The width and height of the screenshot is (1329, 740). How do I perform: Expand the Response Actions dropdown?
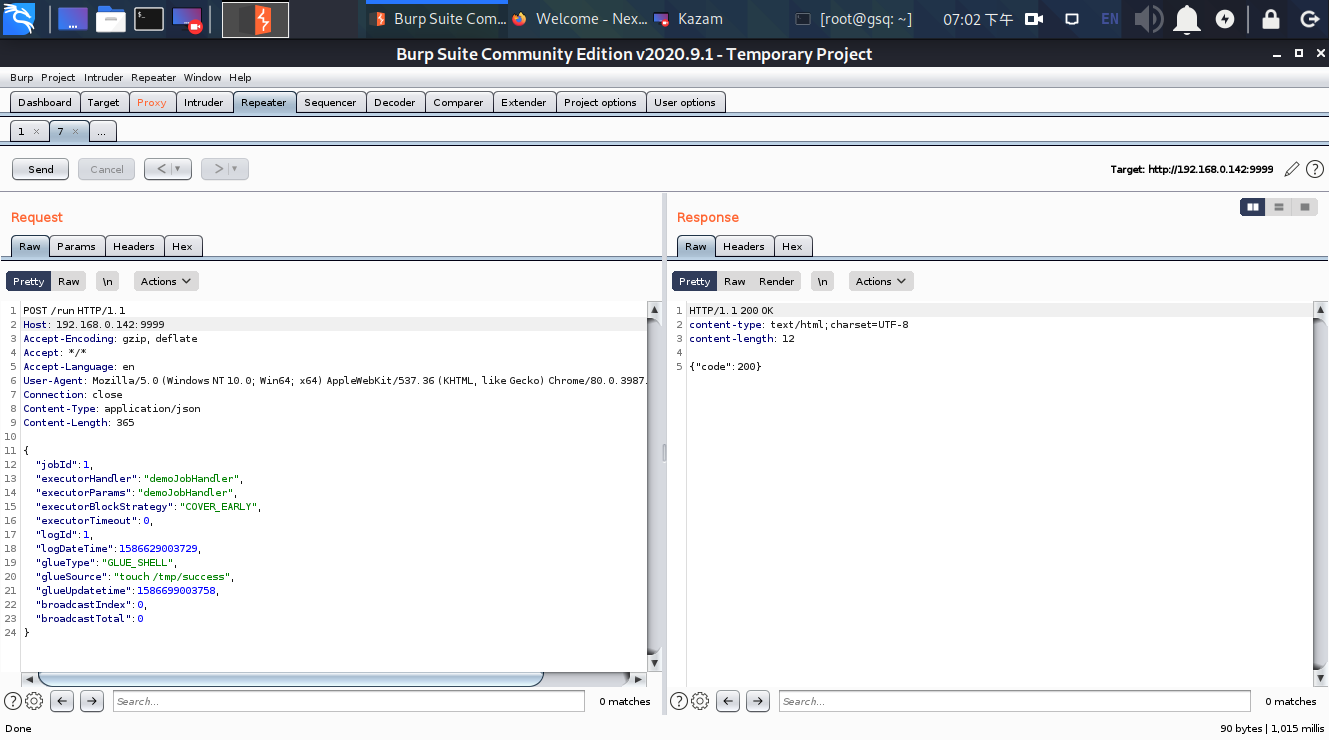pos(881,281)
